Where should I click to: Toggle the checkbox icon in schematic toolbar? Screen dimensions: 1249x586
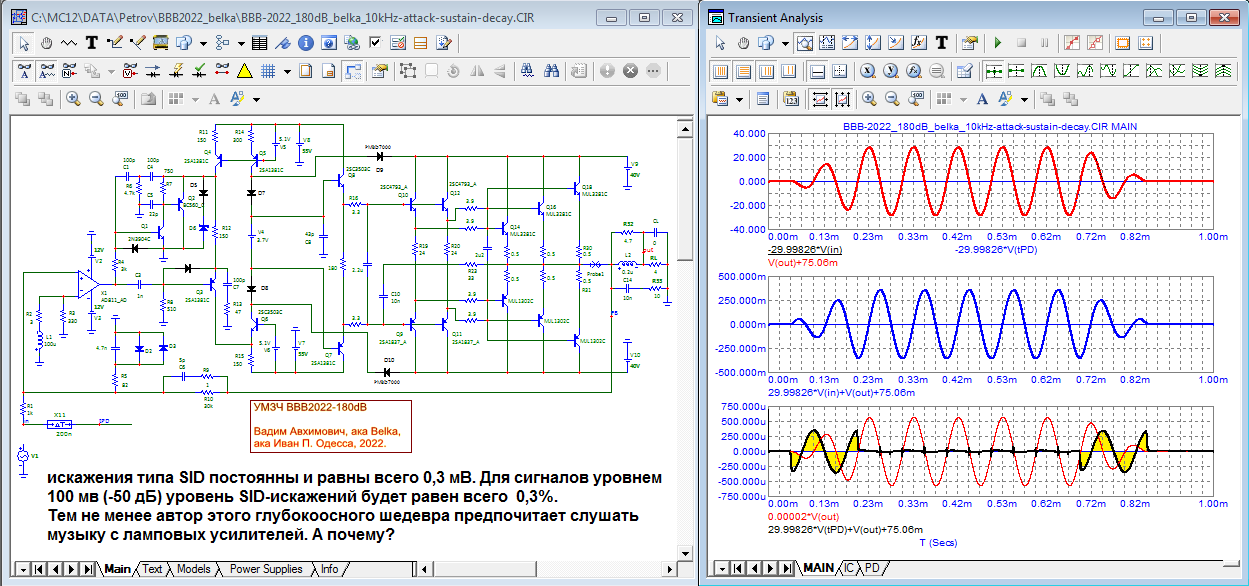[x=374, y=43]
